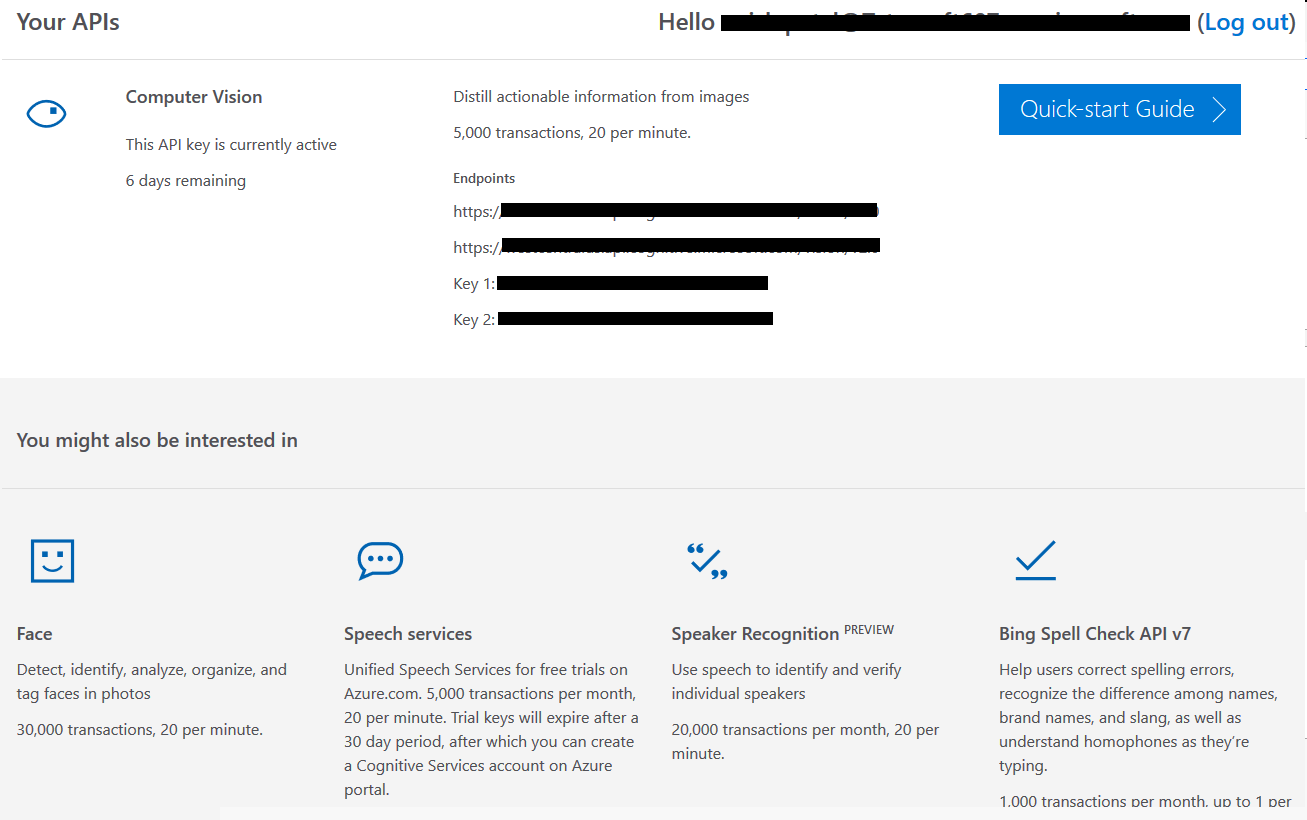Open the Speaker Recognition heading
This screenshot has height=820, width=1307.
point(755,634)
